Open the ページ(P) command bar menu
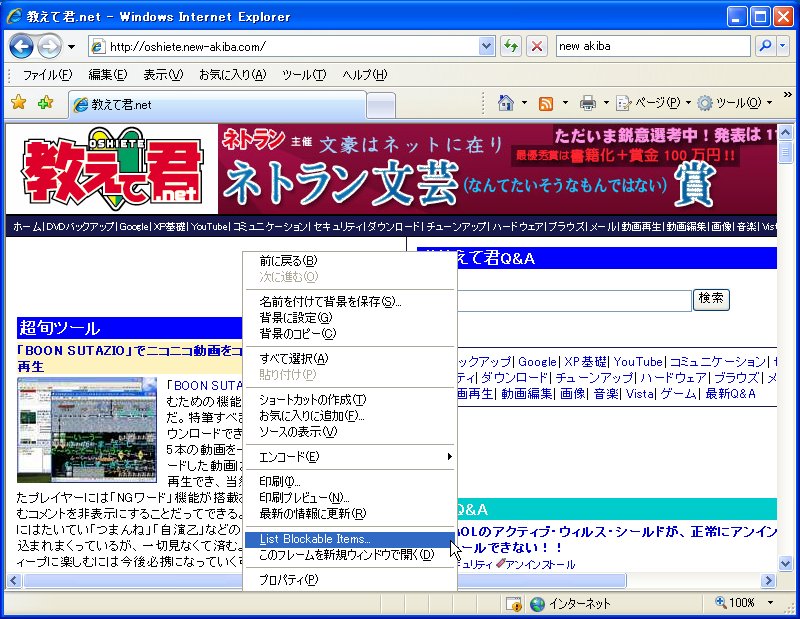This screenshot has width=800, height=619. point(654,103)
